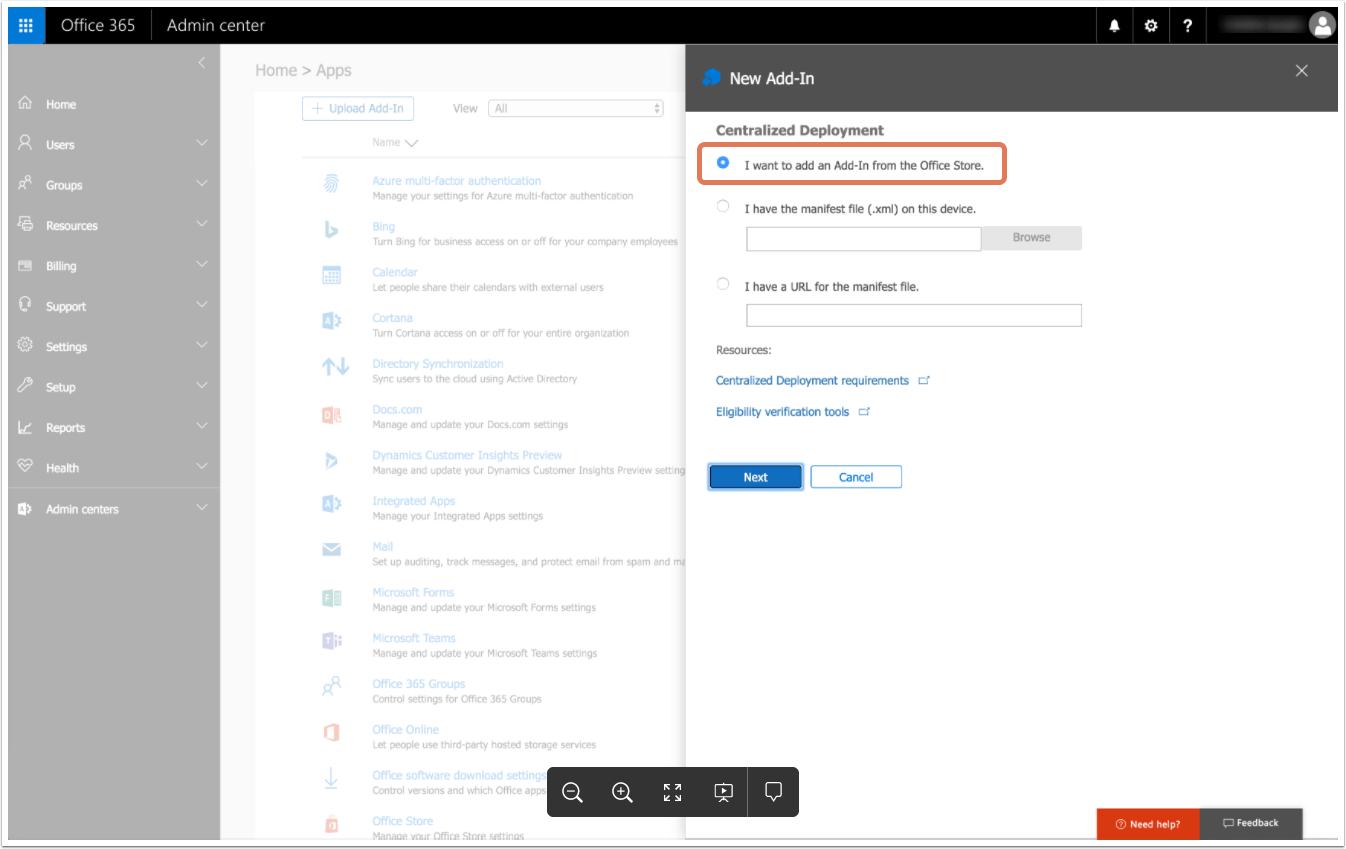
Task: Go to Home in the left navigation
Action: point(60,103)
